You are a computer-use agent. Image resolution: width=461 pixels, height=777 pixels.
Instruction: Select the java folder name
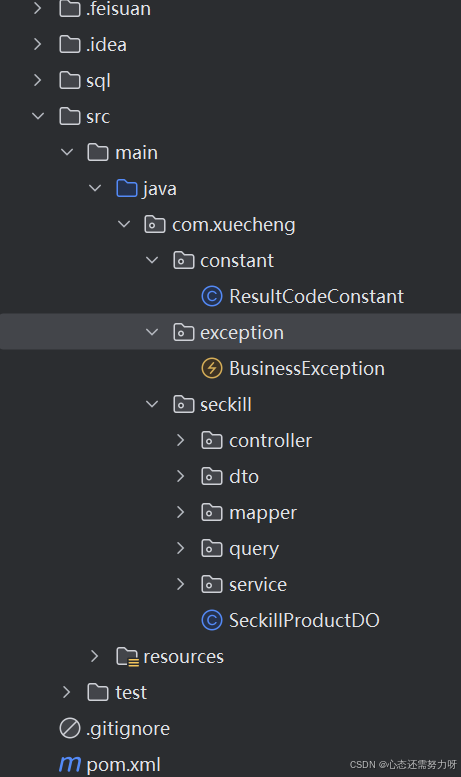(x=160, y=189)
